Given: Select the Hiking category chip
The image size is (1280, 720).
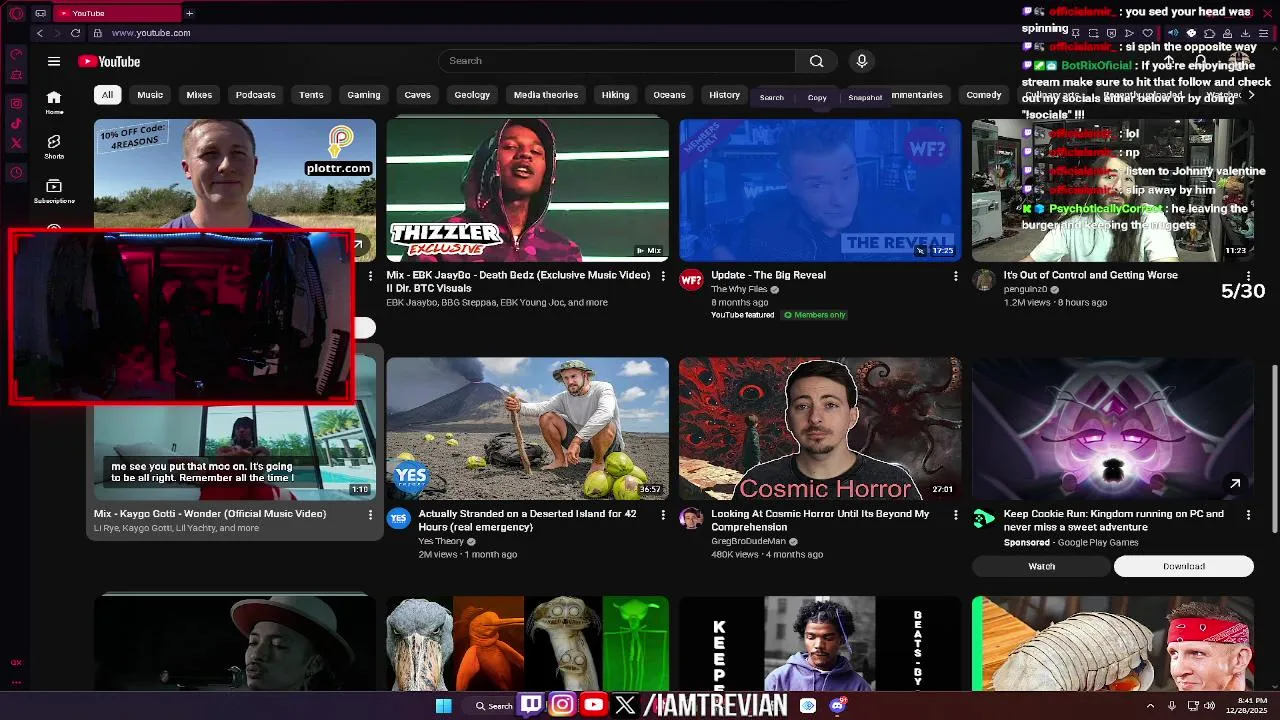Looking at the screenshot, I should (615, 95).
